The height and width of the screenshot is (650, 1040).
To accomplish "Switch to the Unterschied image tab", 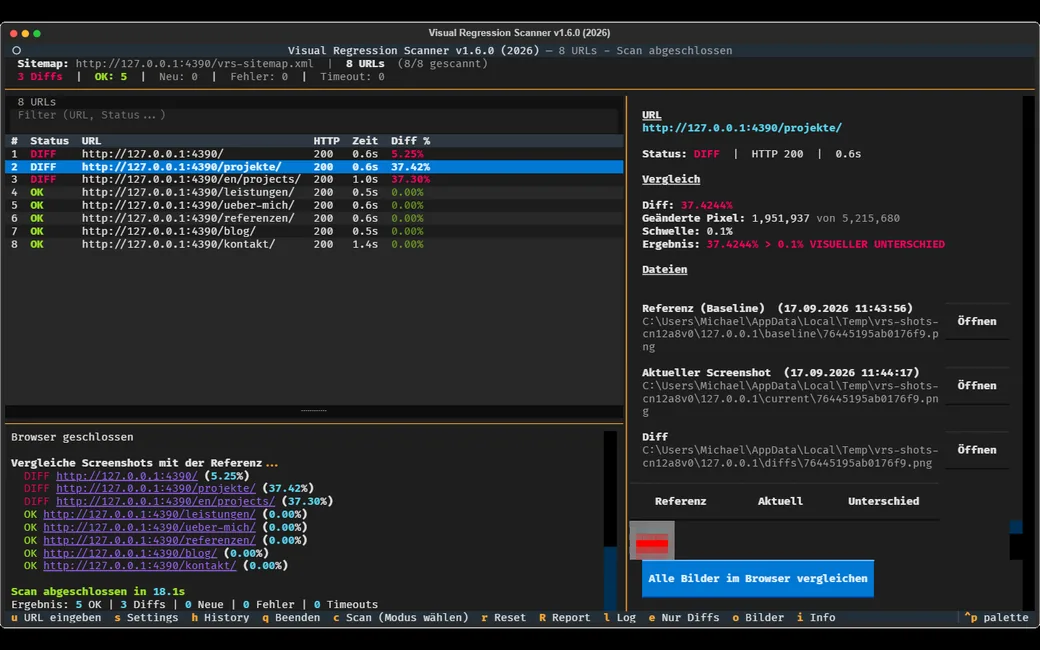I will [883, 501].
